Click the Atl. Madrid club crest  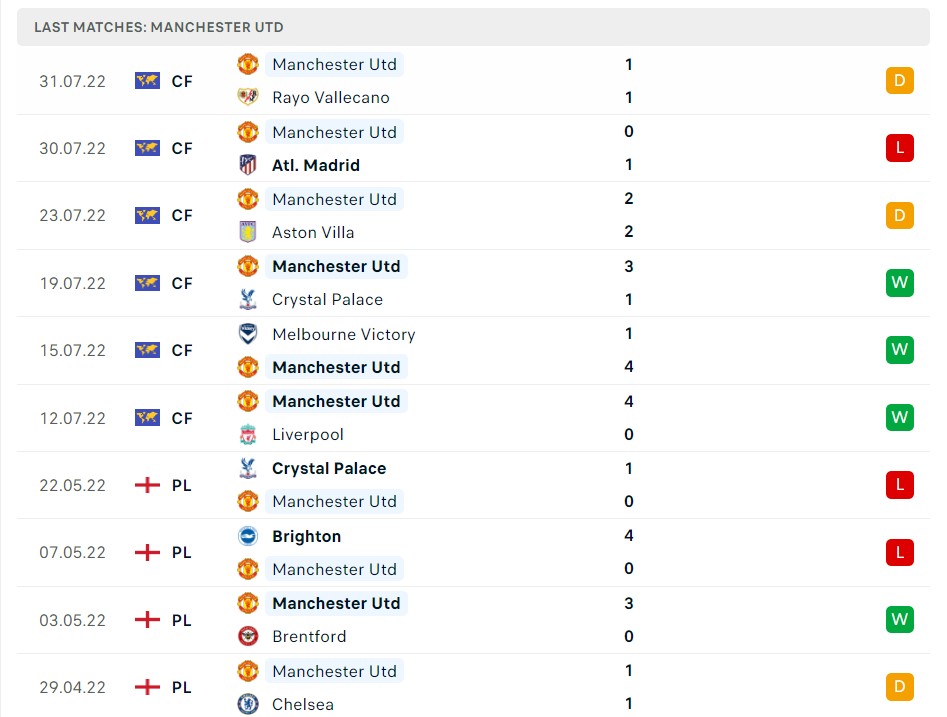click(247, 165)
